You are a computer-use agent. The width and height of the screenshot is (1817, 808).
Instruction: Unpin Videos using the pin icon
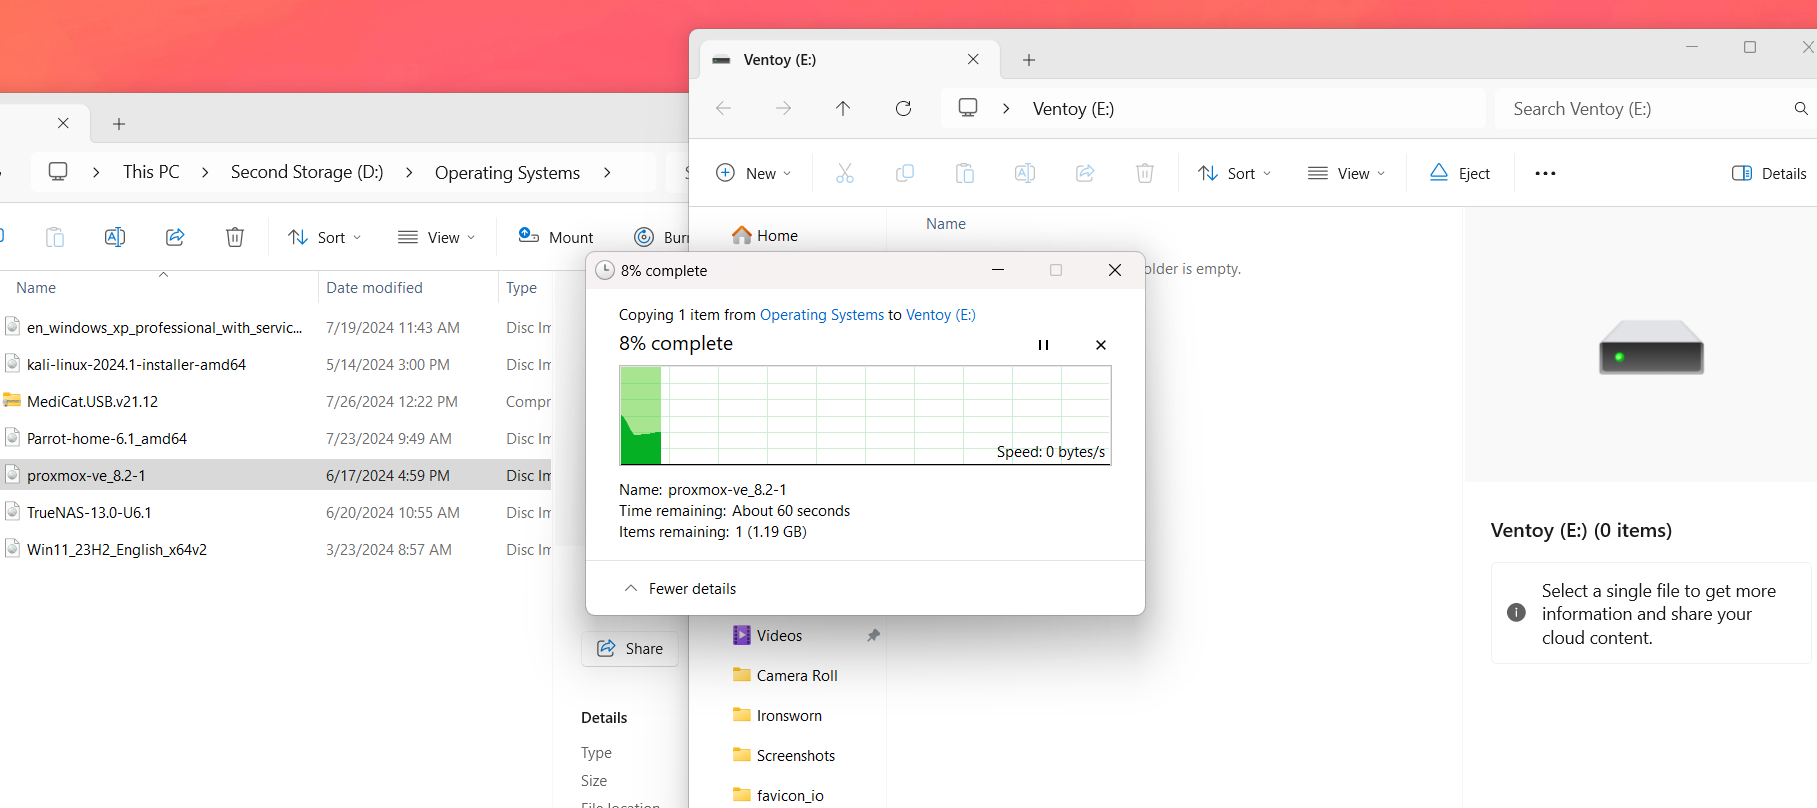(873, 636)
